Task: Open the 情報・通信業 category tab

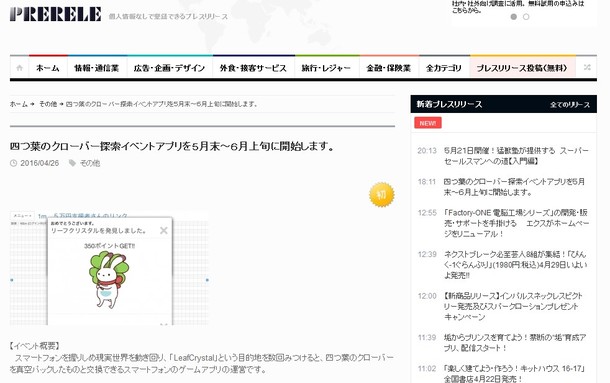Action: pyautogui.click(x=97, y=68)
